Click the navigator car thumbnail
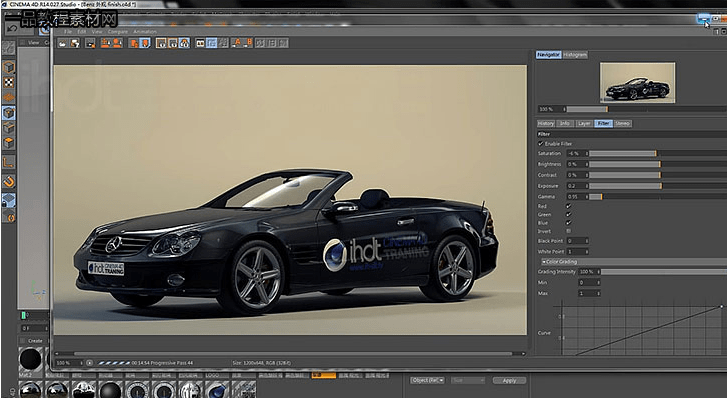727x398 pixels. (638, 83)
